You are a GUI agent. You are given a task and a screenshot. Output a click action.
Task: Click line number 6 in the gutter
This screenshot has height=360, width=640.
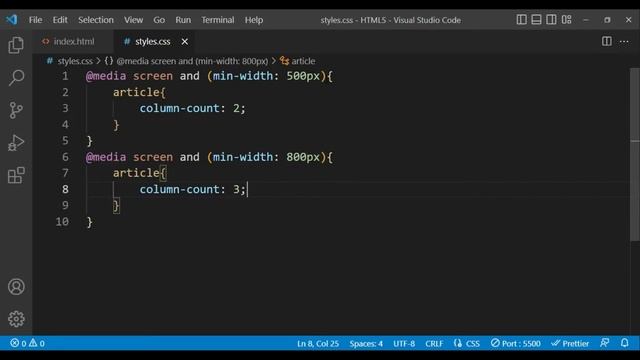point(65,157)
